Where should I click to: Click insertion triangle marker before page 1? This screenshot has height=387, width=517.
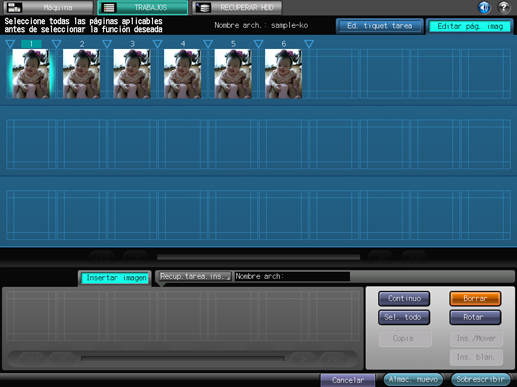tap(10, 44)
